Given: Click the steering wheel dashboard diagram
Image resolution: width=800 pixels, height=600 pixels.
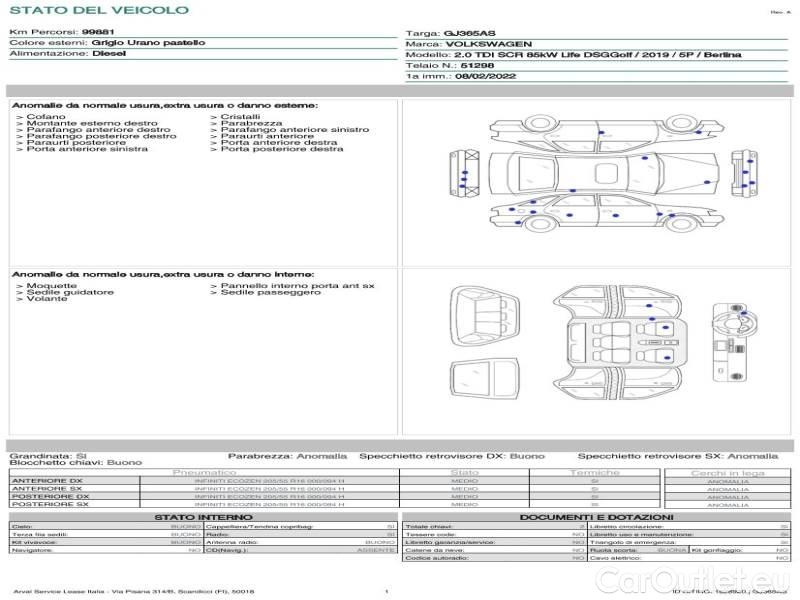Looking at the screenshot, I should (x=735, y=342).
